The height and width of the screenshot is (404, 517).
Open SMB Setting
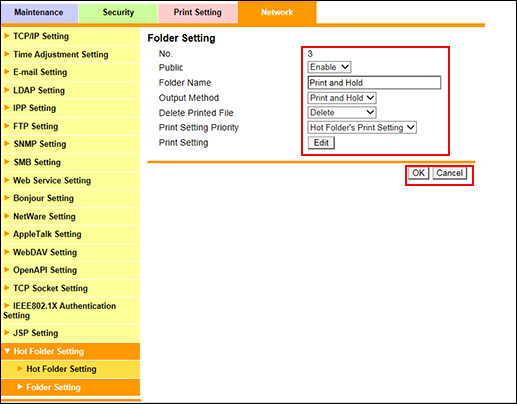click(x=70, y=162)
